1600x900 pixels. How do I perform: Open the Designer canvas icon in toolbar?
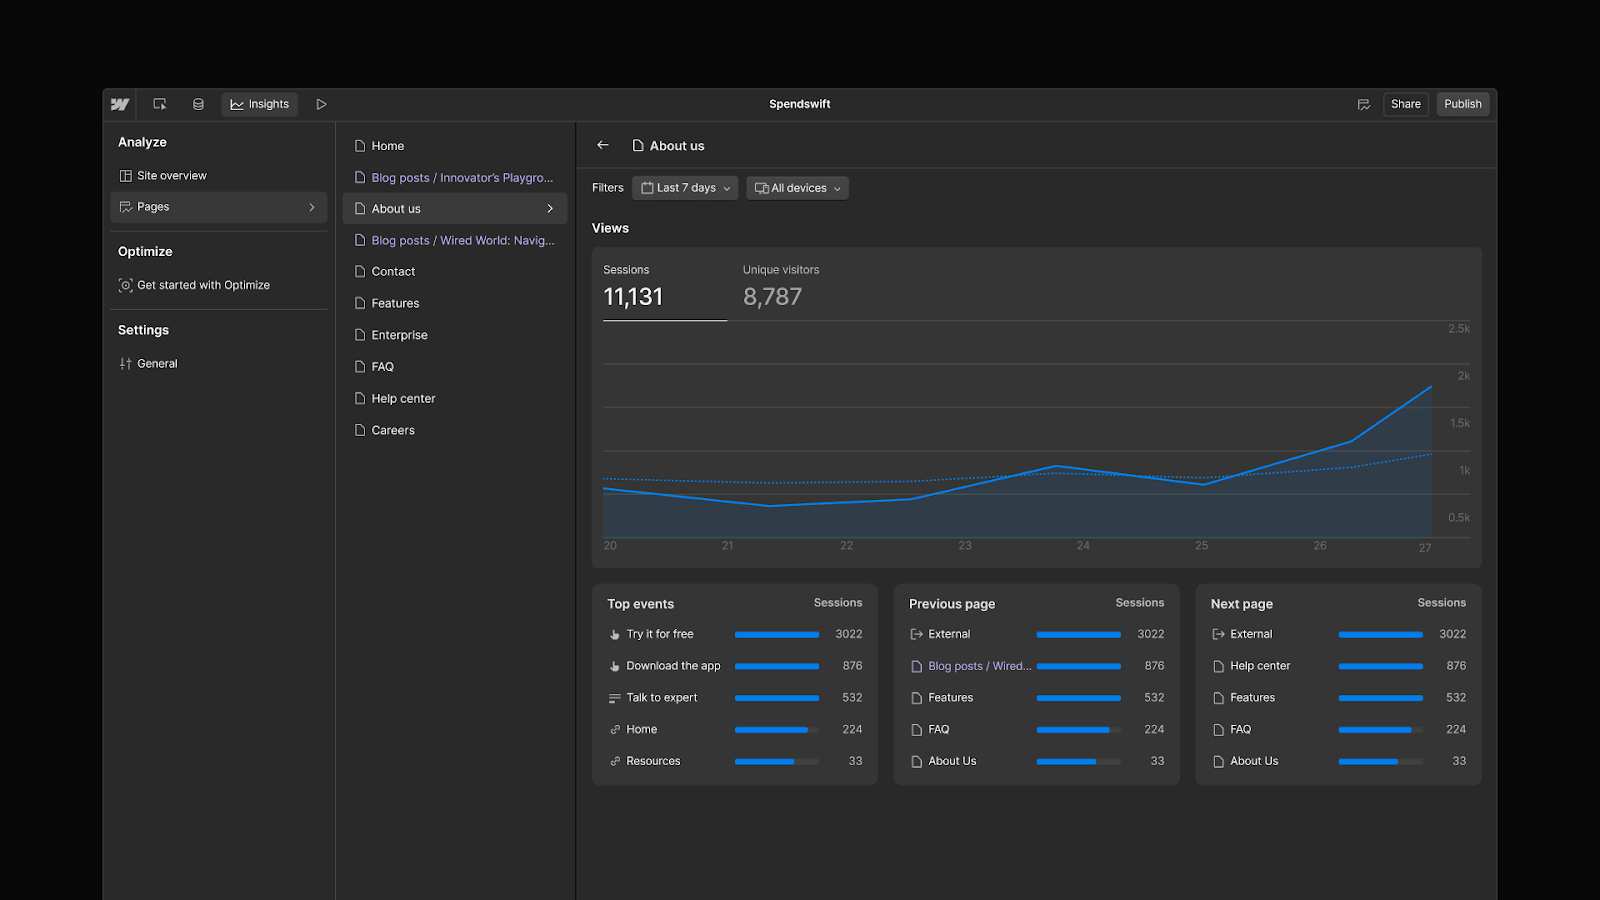point(160,104)
